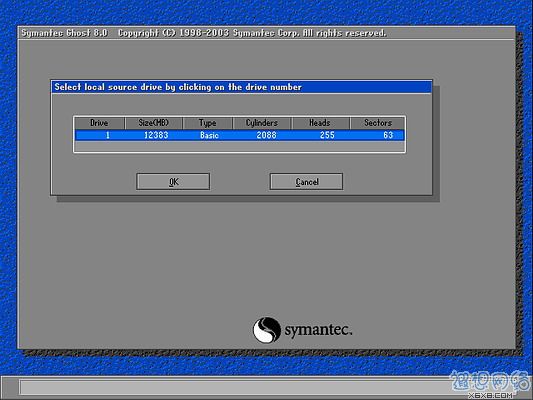Click the cylinders value 2088
Viewport: 533px width, 400px height.
[x=266, y=135]
